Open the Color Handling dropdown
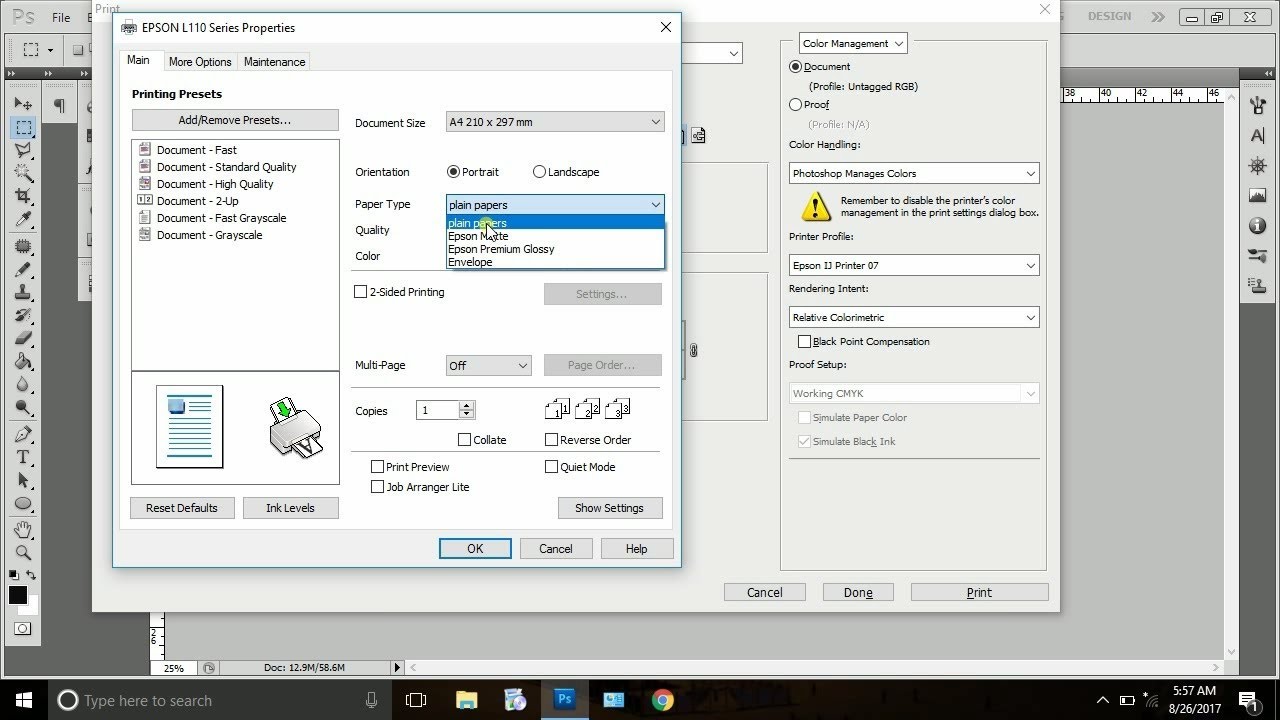 pos(914,173)
